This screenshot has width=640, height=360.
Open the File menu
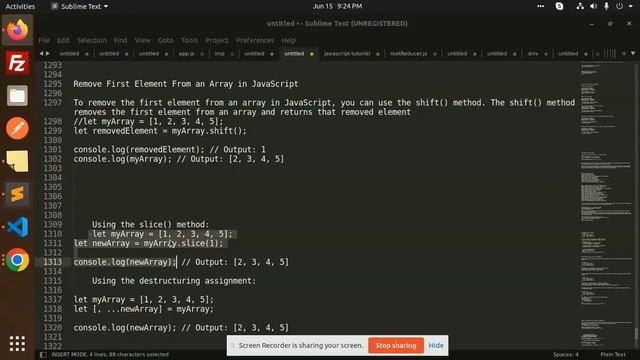(x=44, y=40)
